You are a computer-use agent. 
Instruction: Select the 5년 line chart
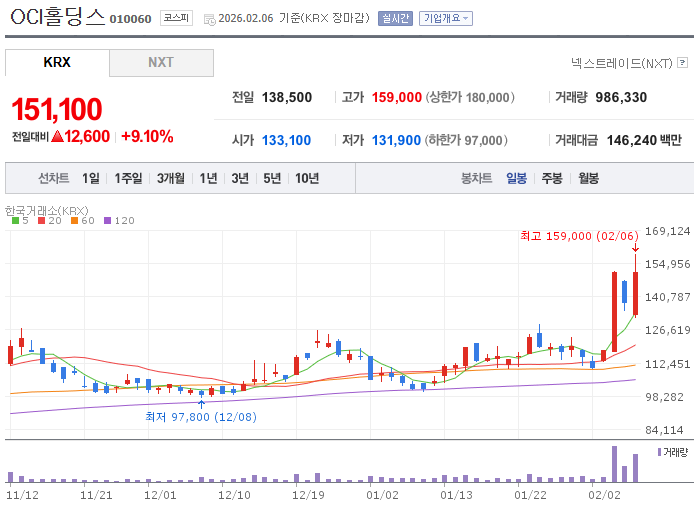coord(272,178)
